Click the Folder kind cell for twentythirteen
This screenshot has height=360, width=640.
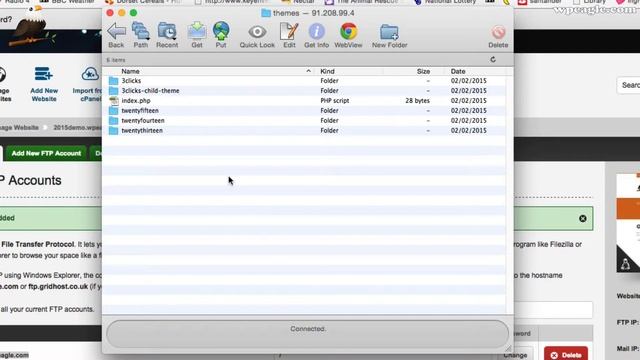click(x=329, y=131)
